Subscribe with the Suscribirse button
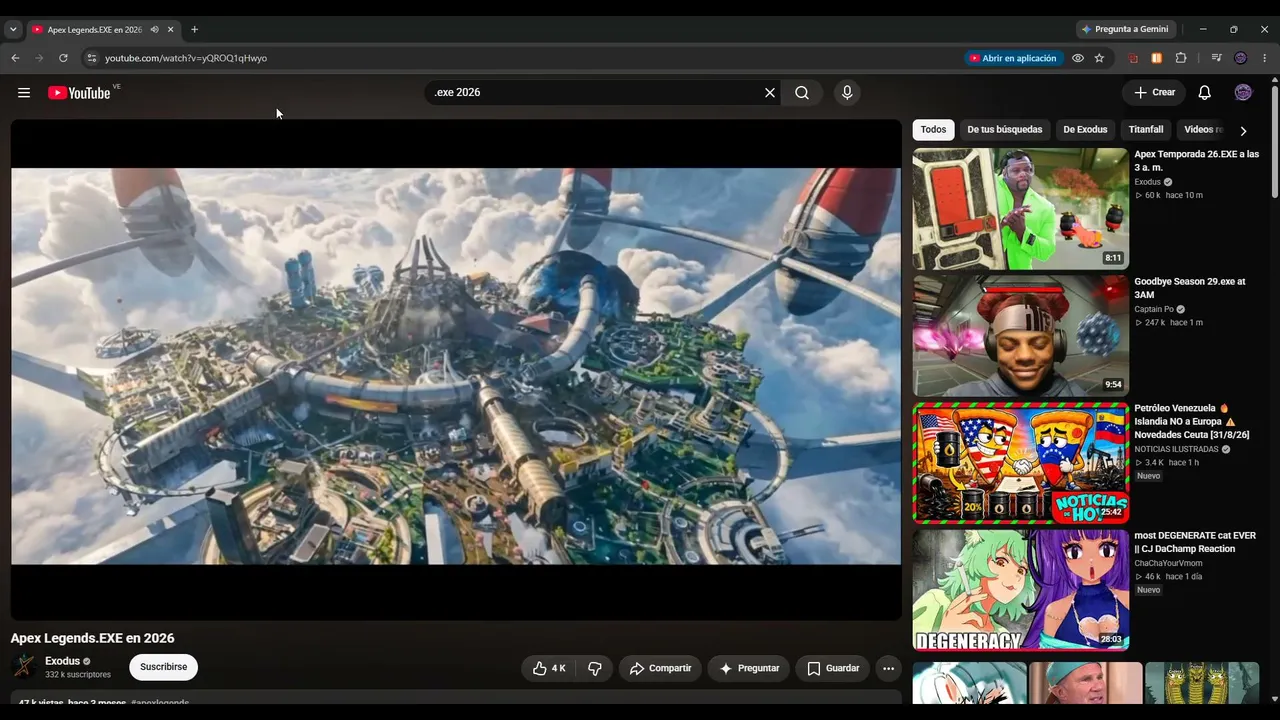This screenshot has width=1280, height=720. pos(163,667)
